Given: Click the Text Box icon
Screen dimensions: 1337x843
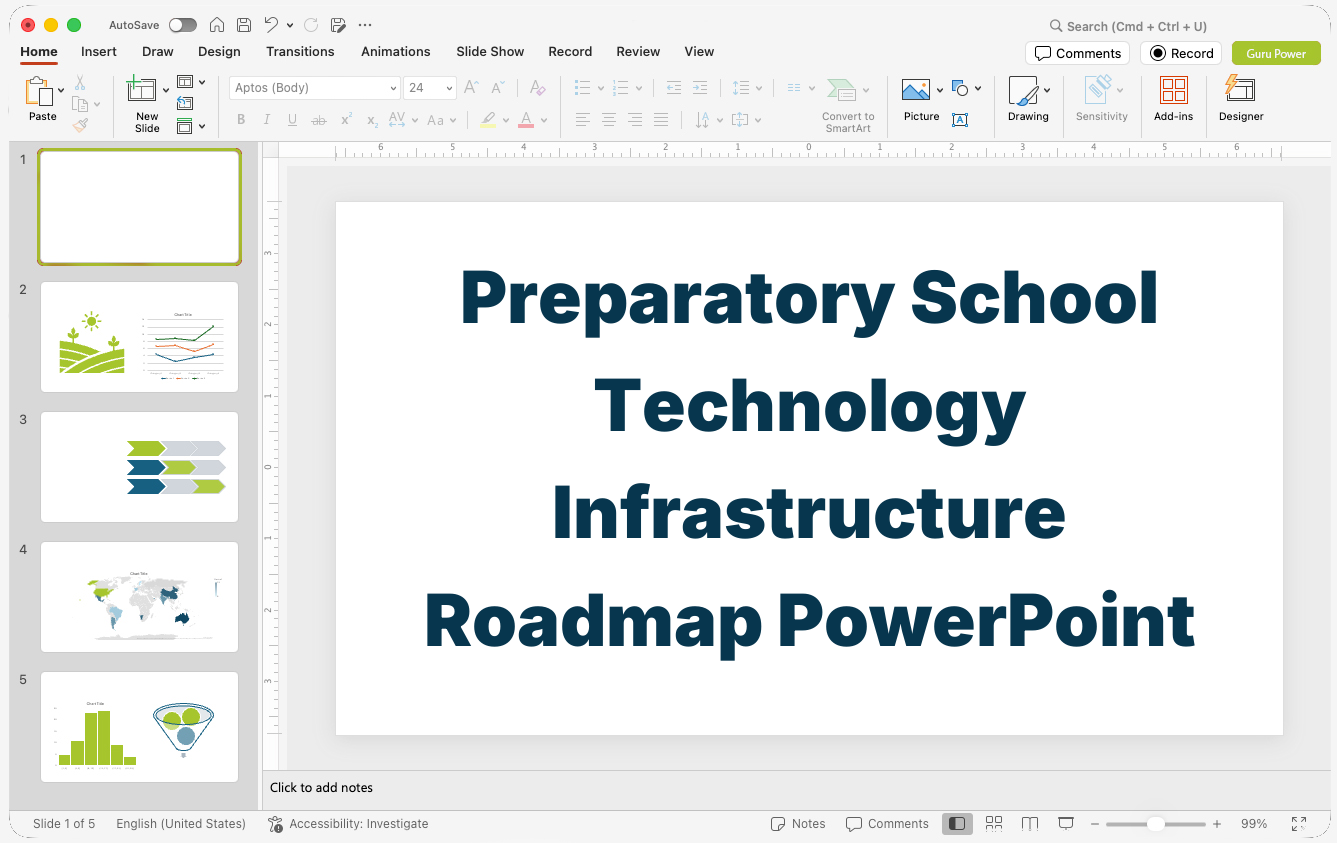Looking at the screenshot, I should coord(960,120).
